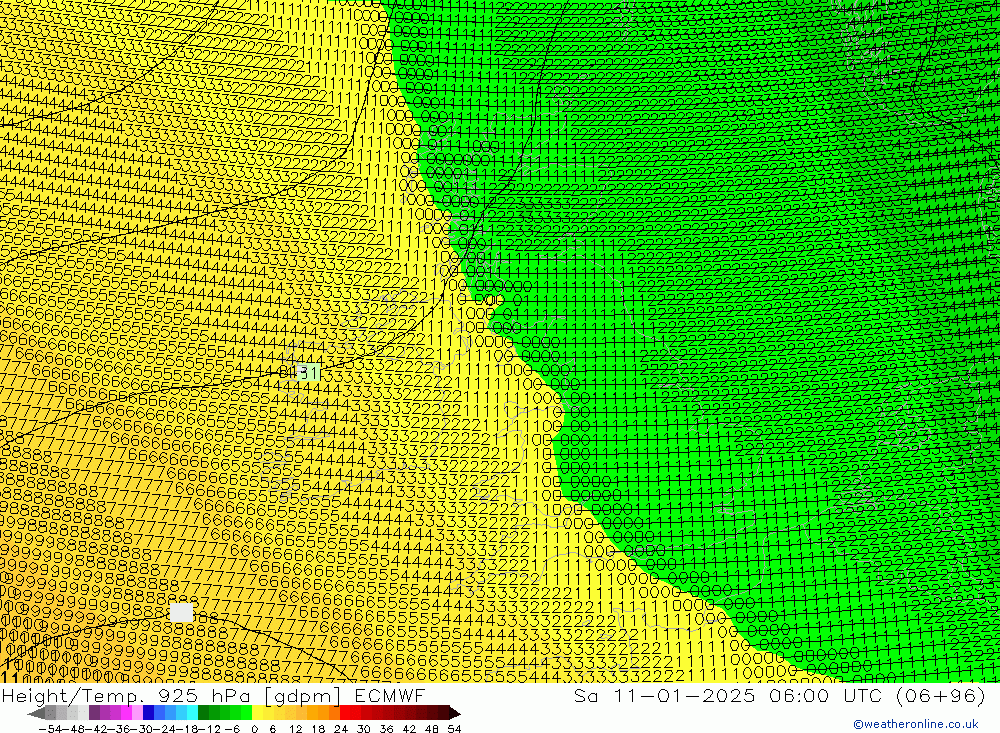Image resolution: width=1000 pixels, height=733 pixels.
Task: Click the '-54' legend scale value
Action: tap(50, 729)
